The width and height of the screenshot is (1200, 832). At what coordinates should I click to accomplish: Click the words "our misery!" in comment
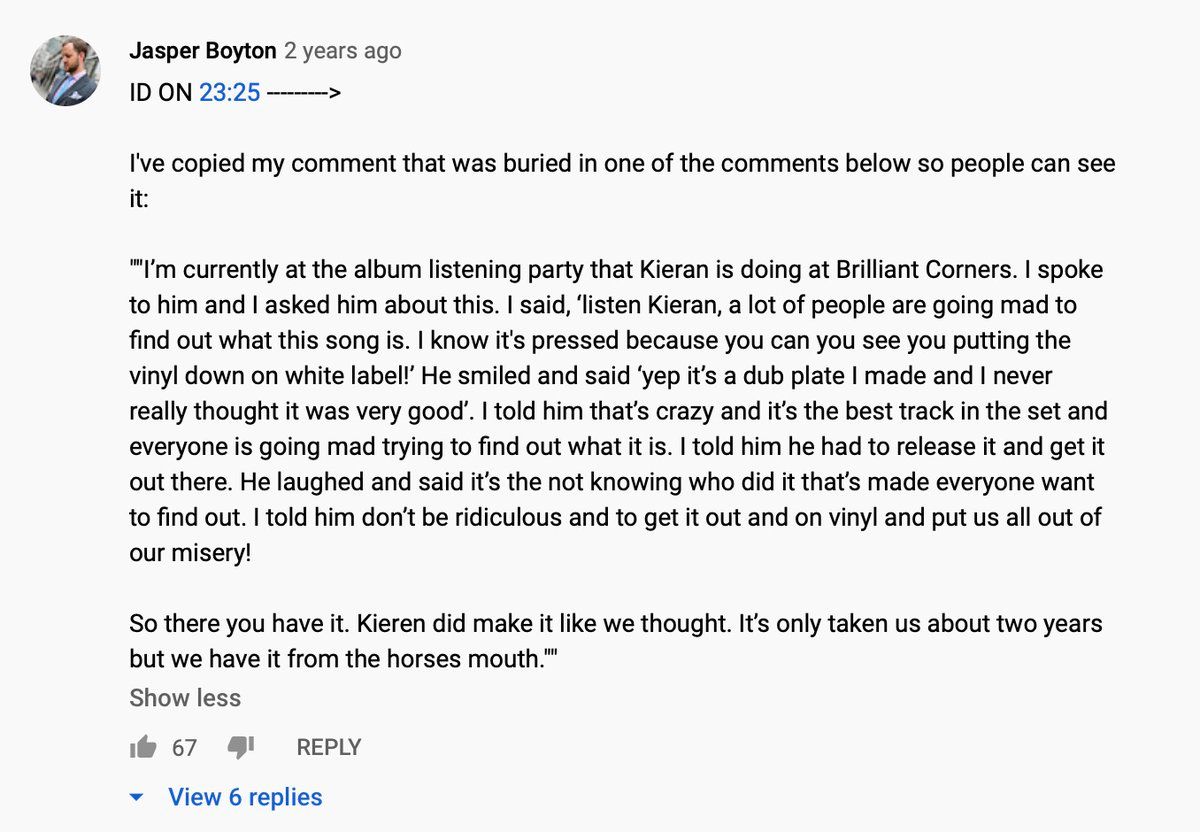coord(190,553)
